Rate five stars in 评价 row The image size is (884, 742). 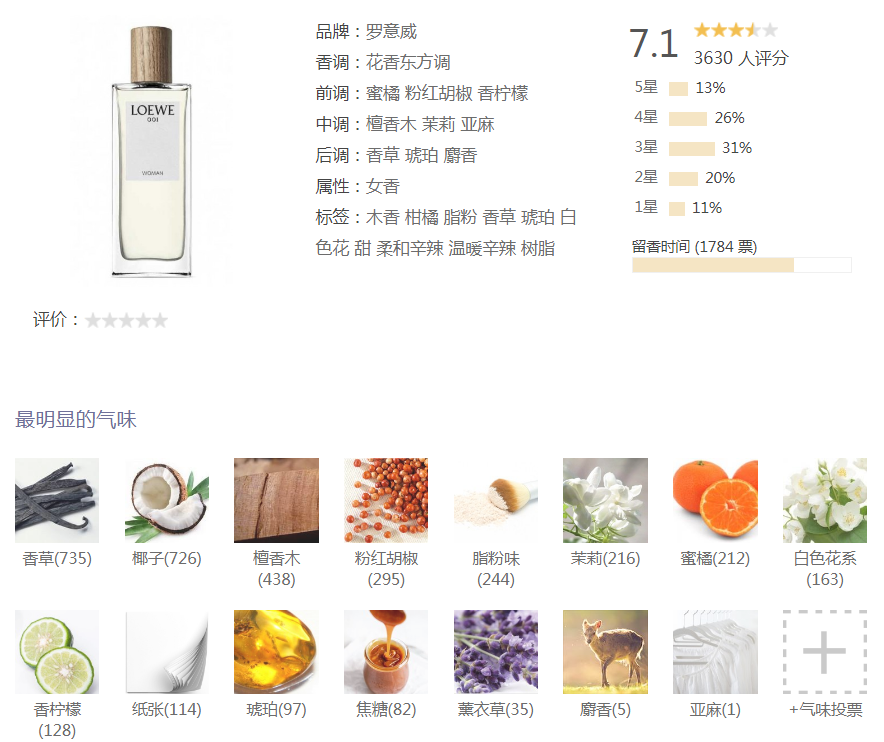pyautogui.click(x=160, y=320)
